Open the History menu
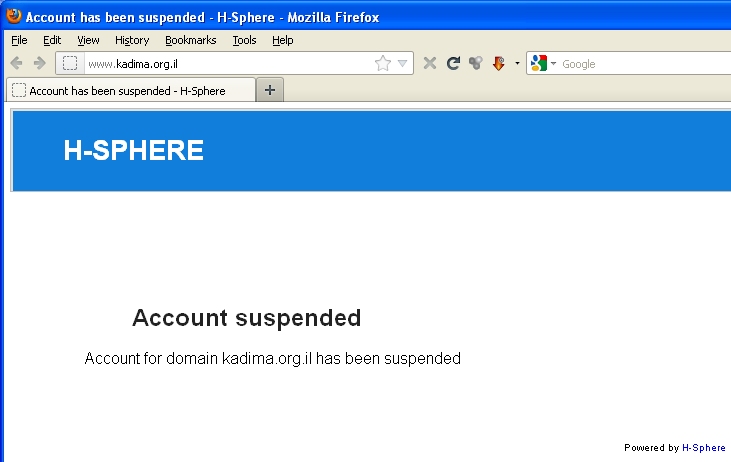The height and width of the screenshot is (462, 731). 132,40
